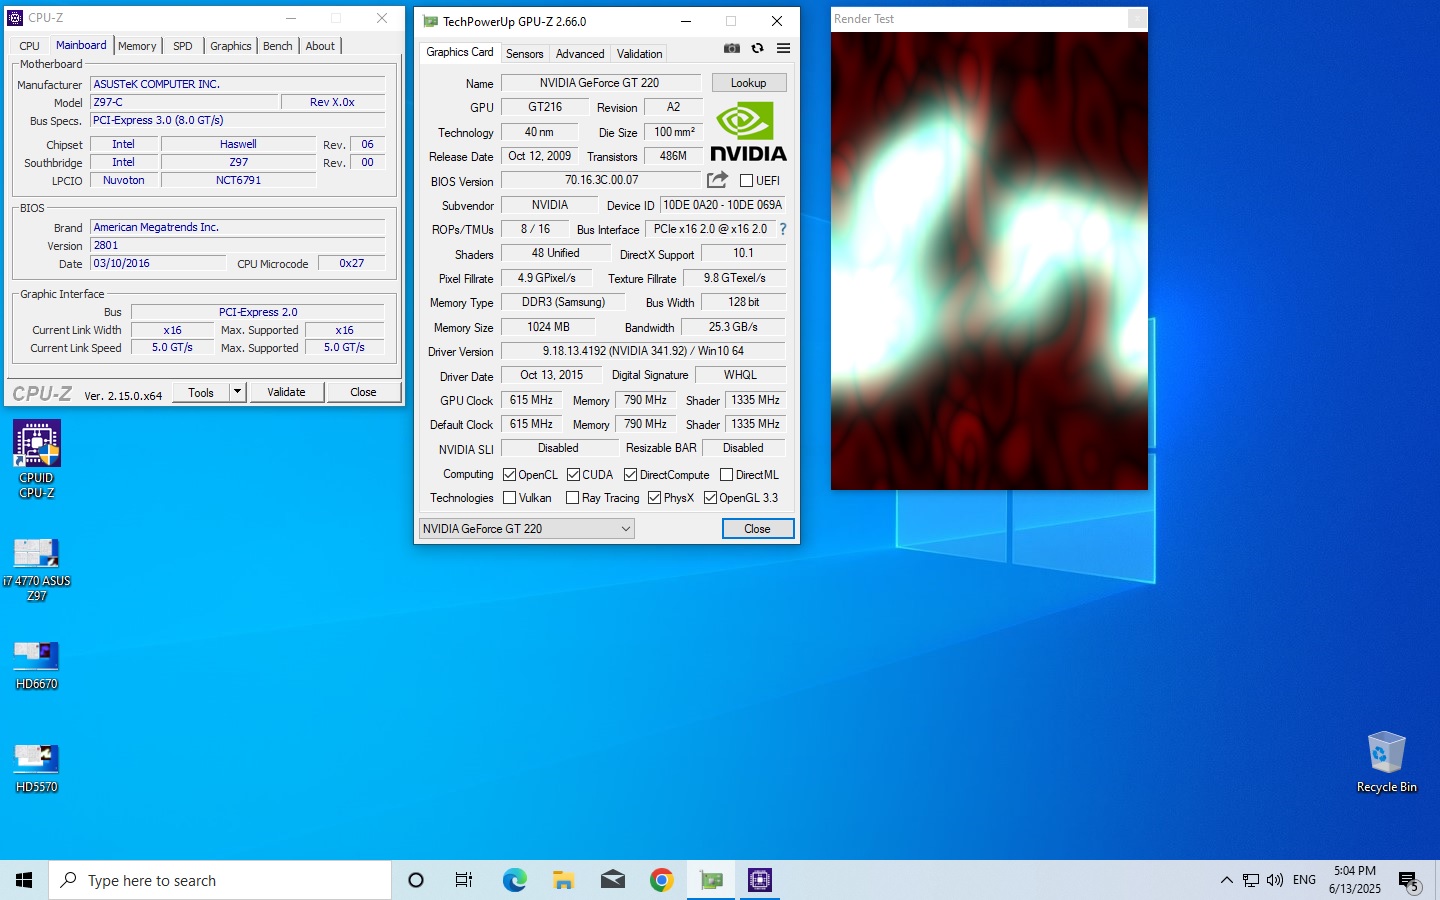Viewport: 1440px width, 900px height.
Task: Toggle the DirectML checkbox
Action: click(x=726, y=475)
